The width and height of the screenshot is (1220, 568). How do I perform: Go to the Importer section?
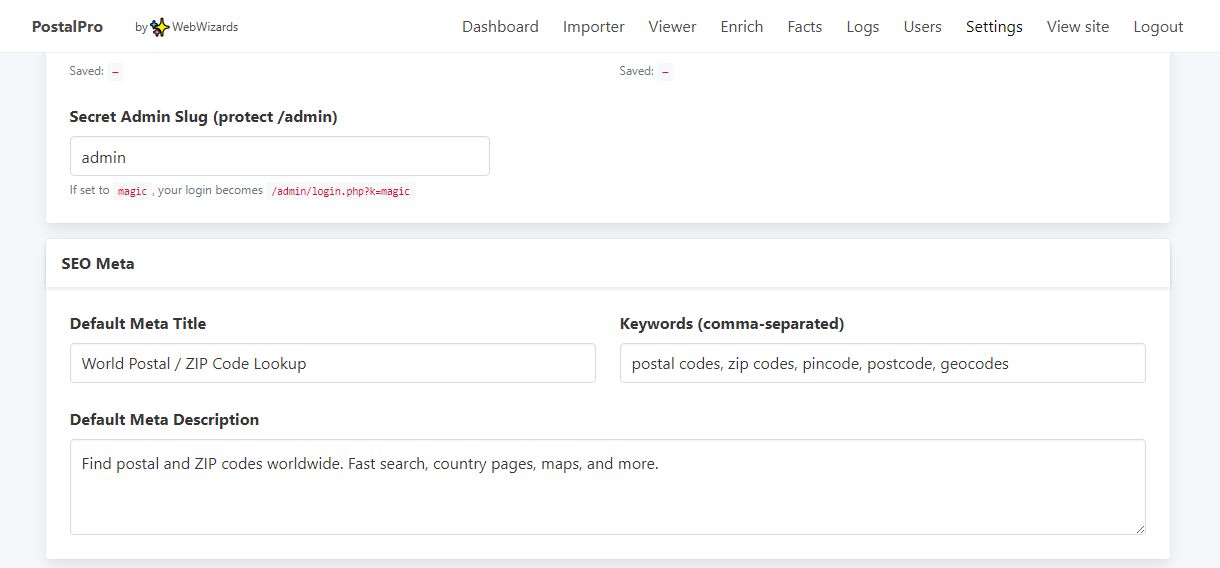click(x=593, y=27)
